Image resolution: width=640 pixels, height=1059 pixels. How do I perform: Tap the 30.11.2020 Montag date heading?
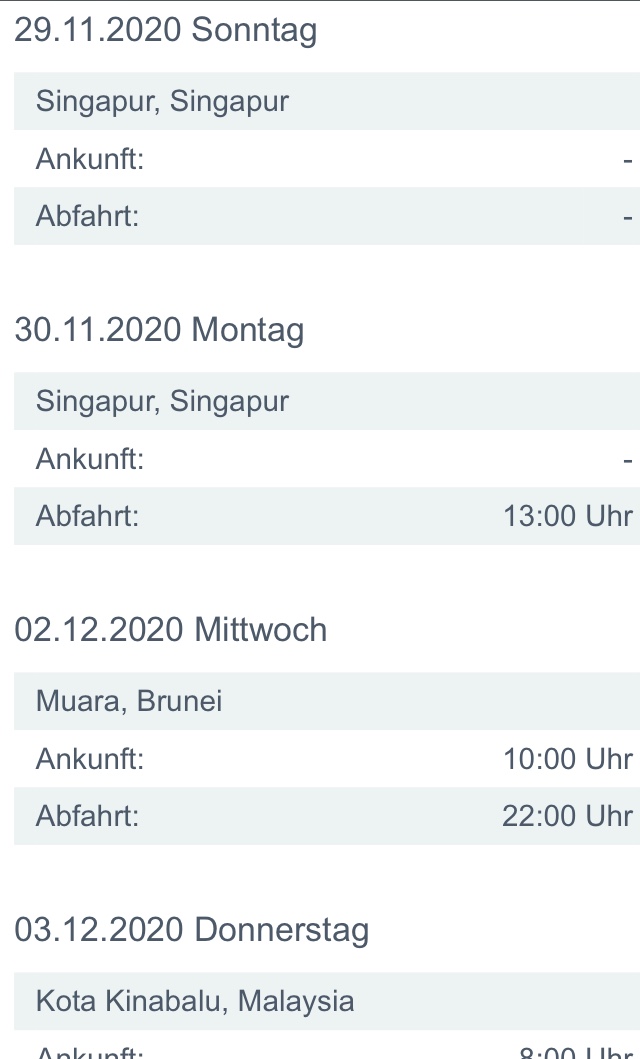point(159,330)
